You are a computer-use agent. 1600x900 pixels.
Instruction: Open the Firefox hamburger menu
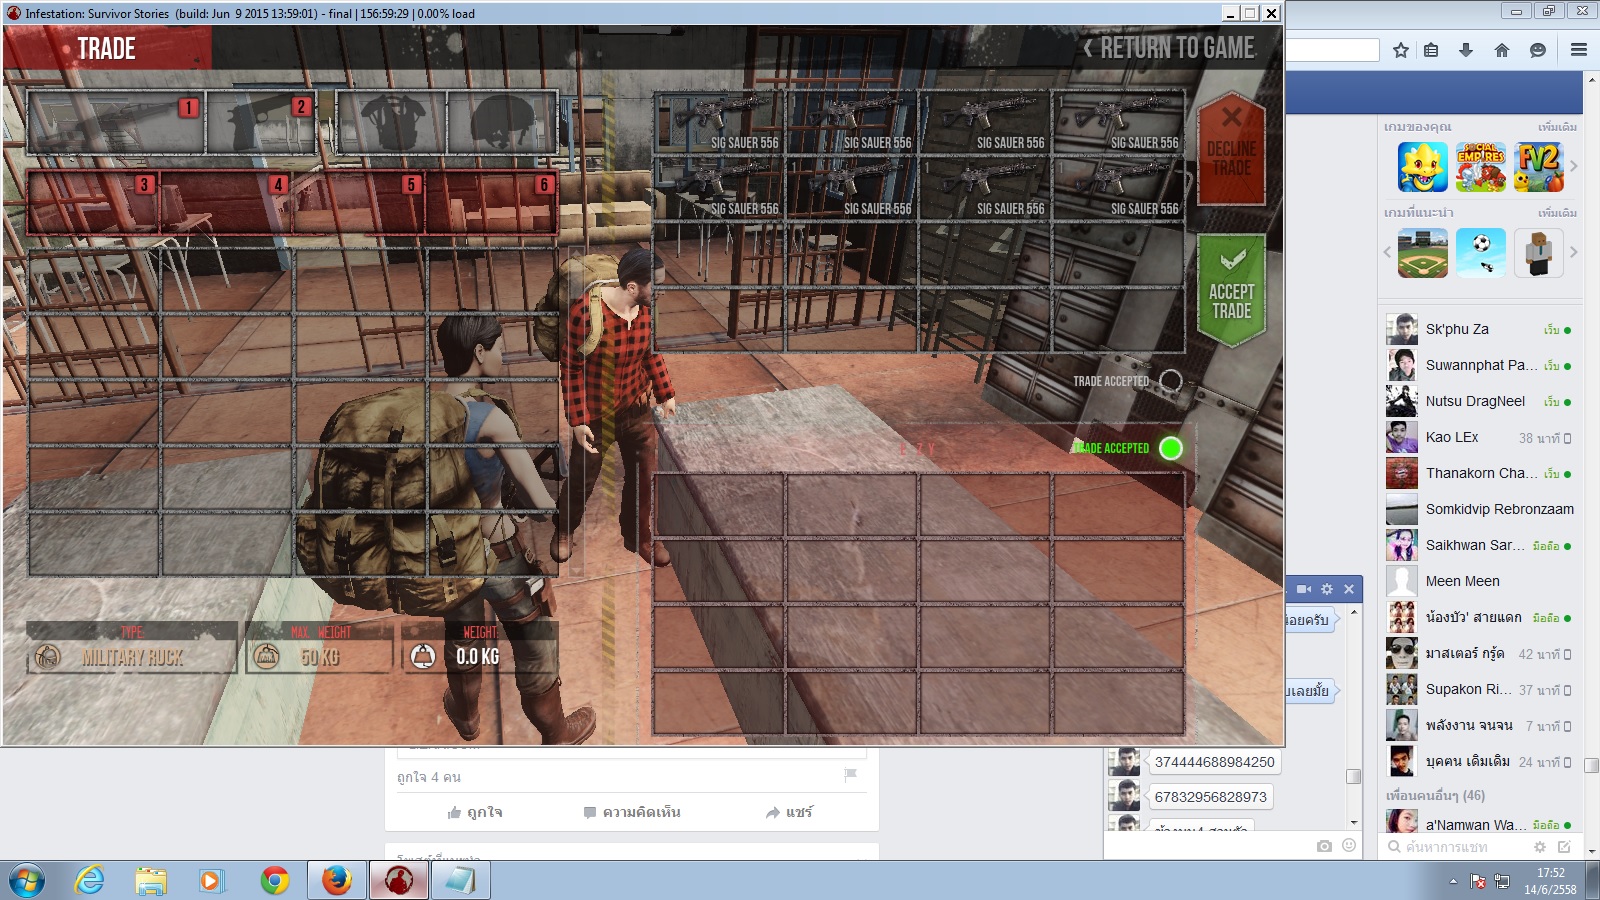coord(1579,50)
